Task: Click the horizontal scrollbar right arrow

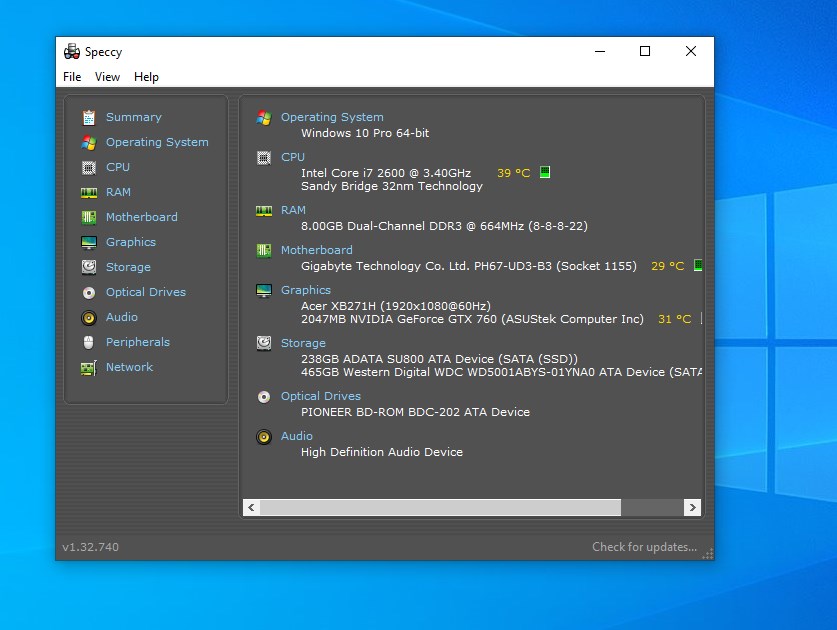Action: [x=692, y=508]
